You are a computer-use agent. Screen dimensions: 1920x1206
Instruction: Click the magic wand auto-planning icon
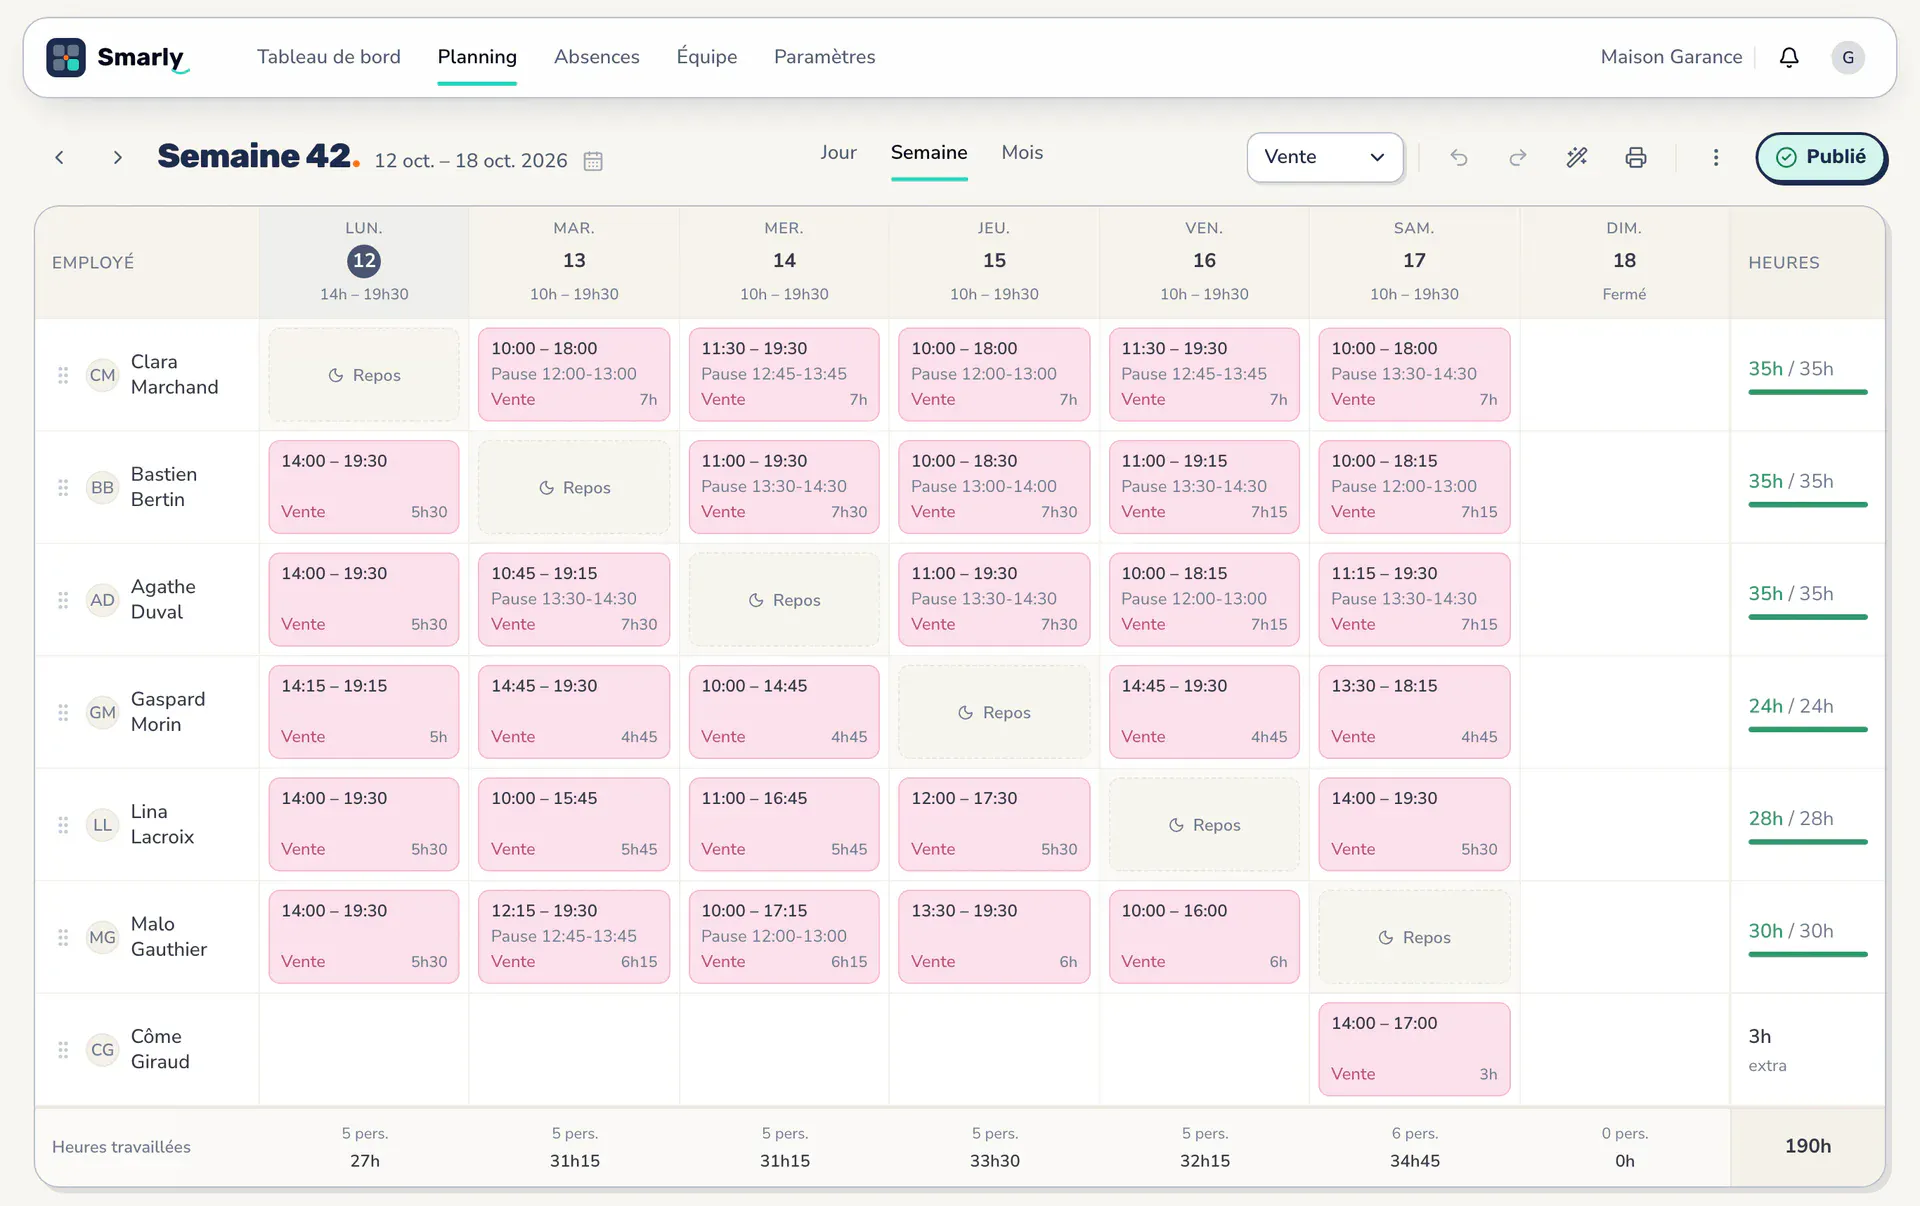[x=1577, y=157]
